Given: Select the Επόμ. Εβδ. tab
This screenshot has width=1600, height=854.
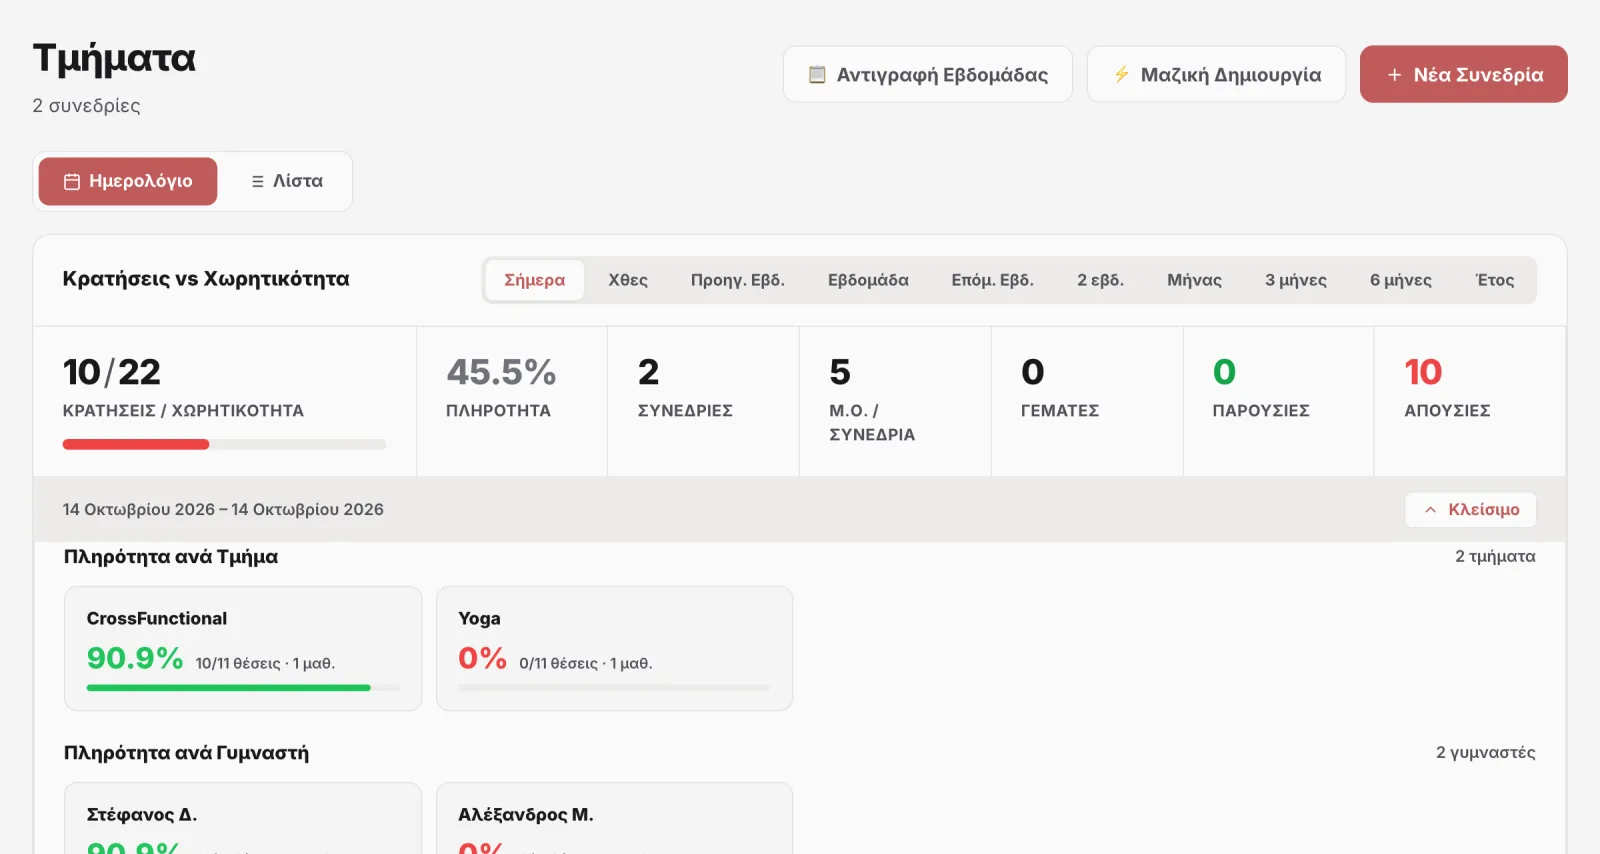Looking at the screenshot, I should [x=993, y=280].
